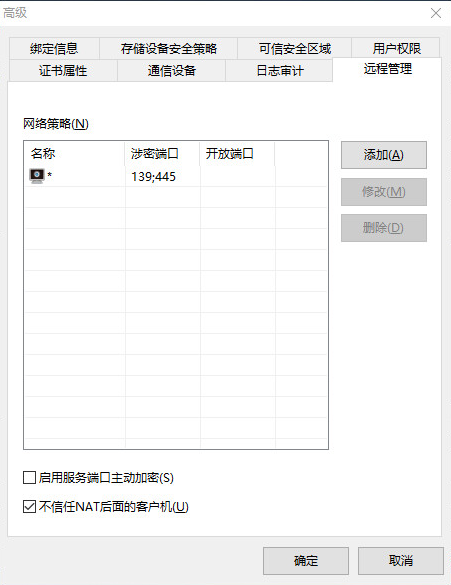Viewport: 451px width, 585px height.
Task: Select the 139;445 port entry
Action: tap(153, 176)
